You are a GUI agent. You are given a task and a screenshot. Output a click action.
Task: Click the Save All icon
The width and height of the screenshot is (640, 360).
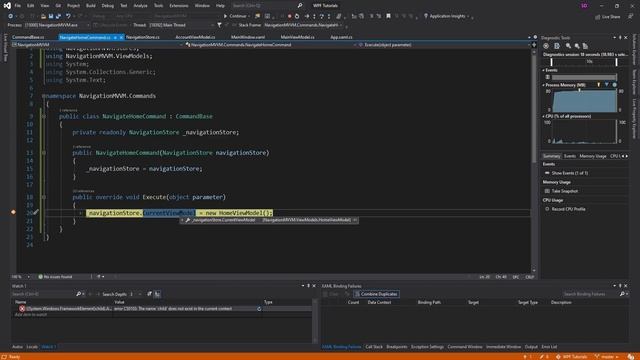click(x=58, y=16)
